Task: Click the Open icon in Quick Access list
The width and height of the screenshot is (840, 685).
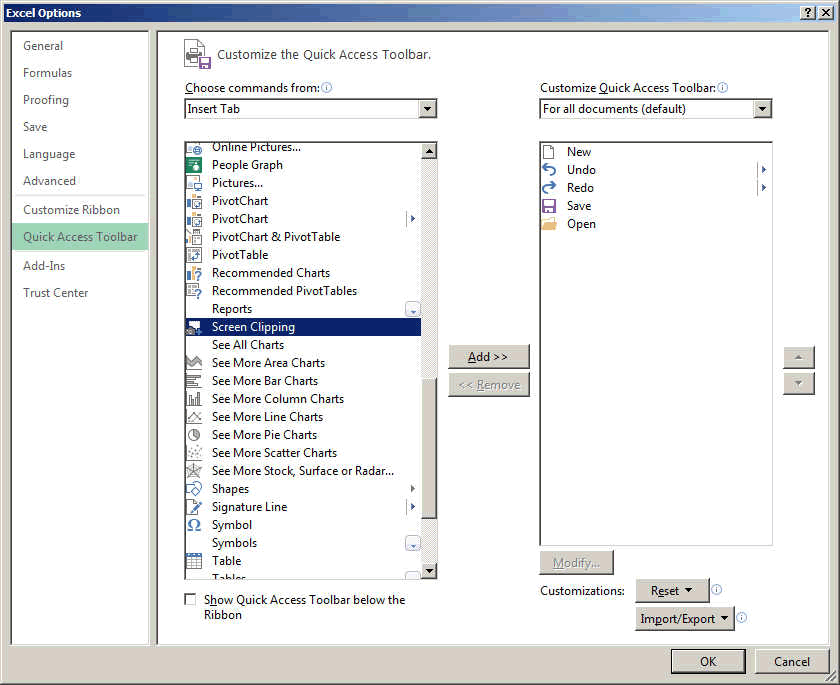Action: coord(551,224)
